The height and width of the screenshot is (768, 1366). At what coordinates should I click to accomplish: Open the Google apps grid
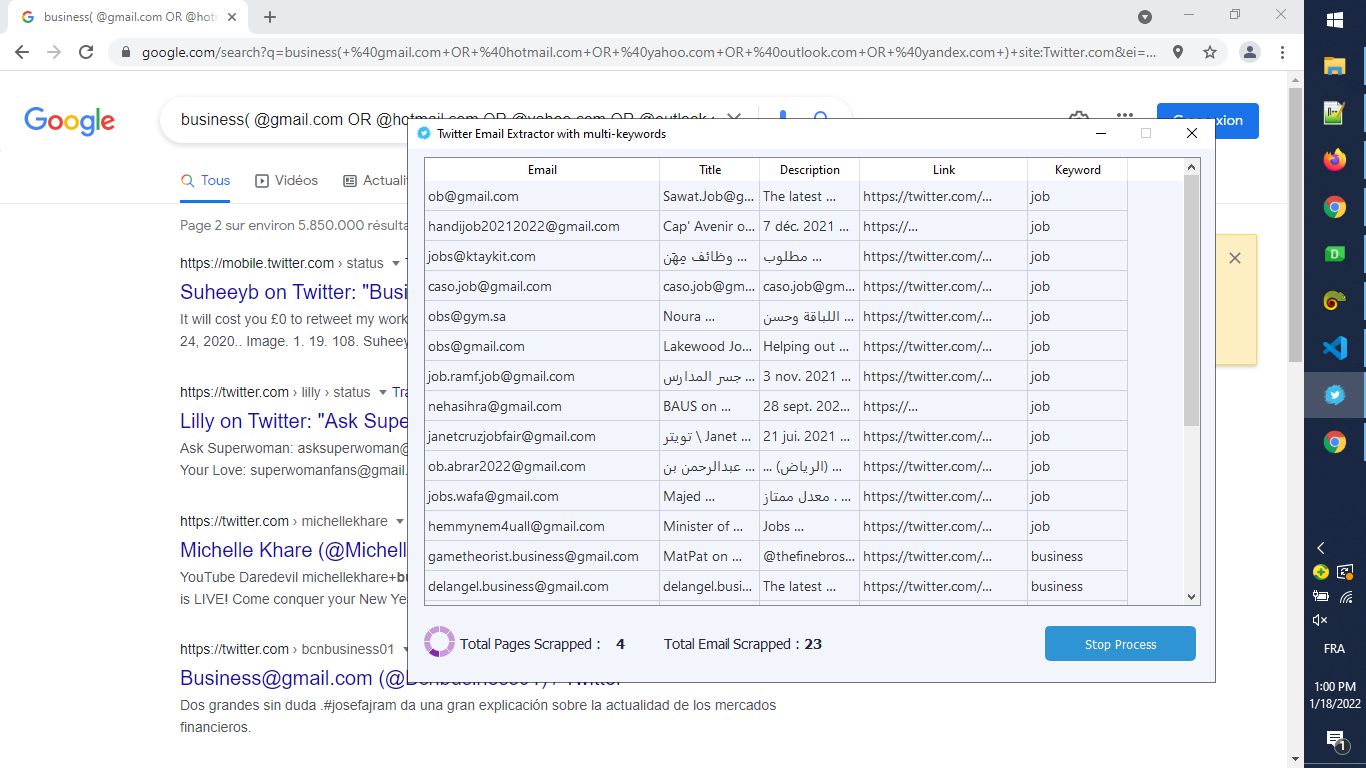pyautogui.click(x=1125, y=118)
